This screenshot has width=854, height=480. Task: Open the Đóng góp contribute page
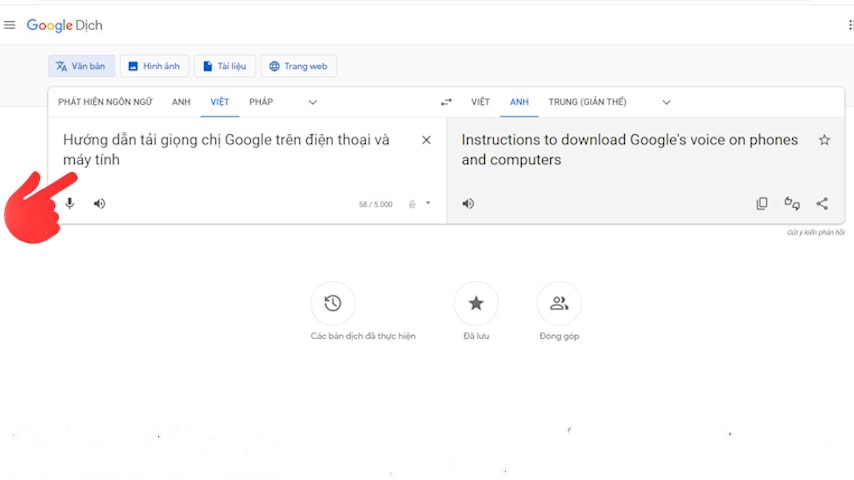click(x=559, y=303)
